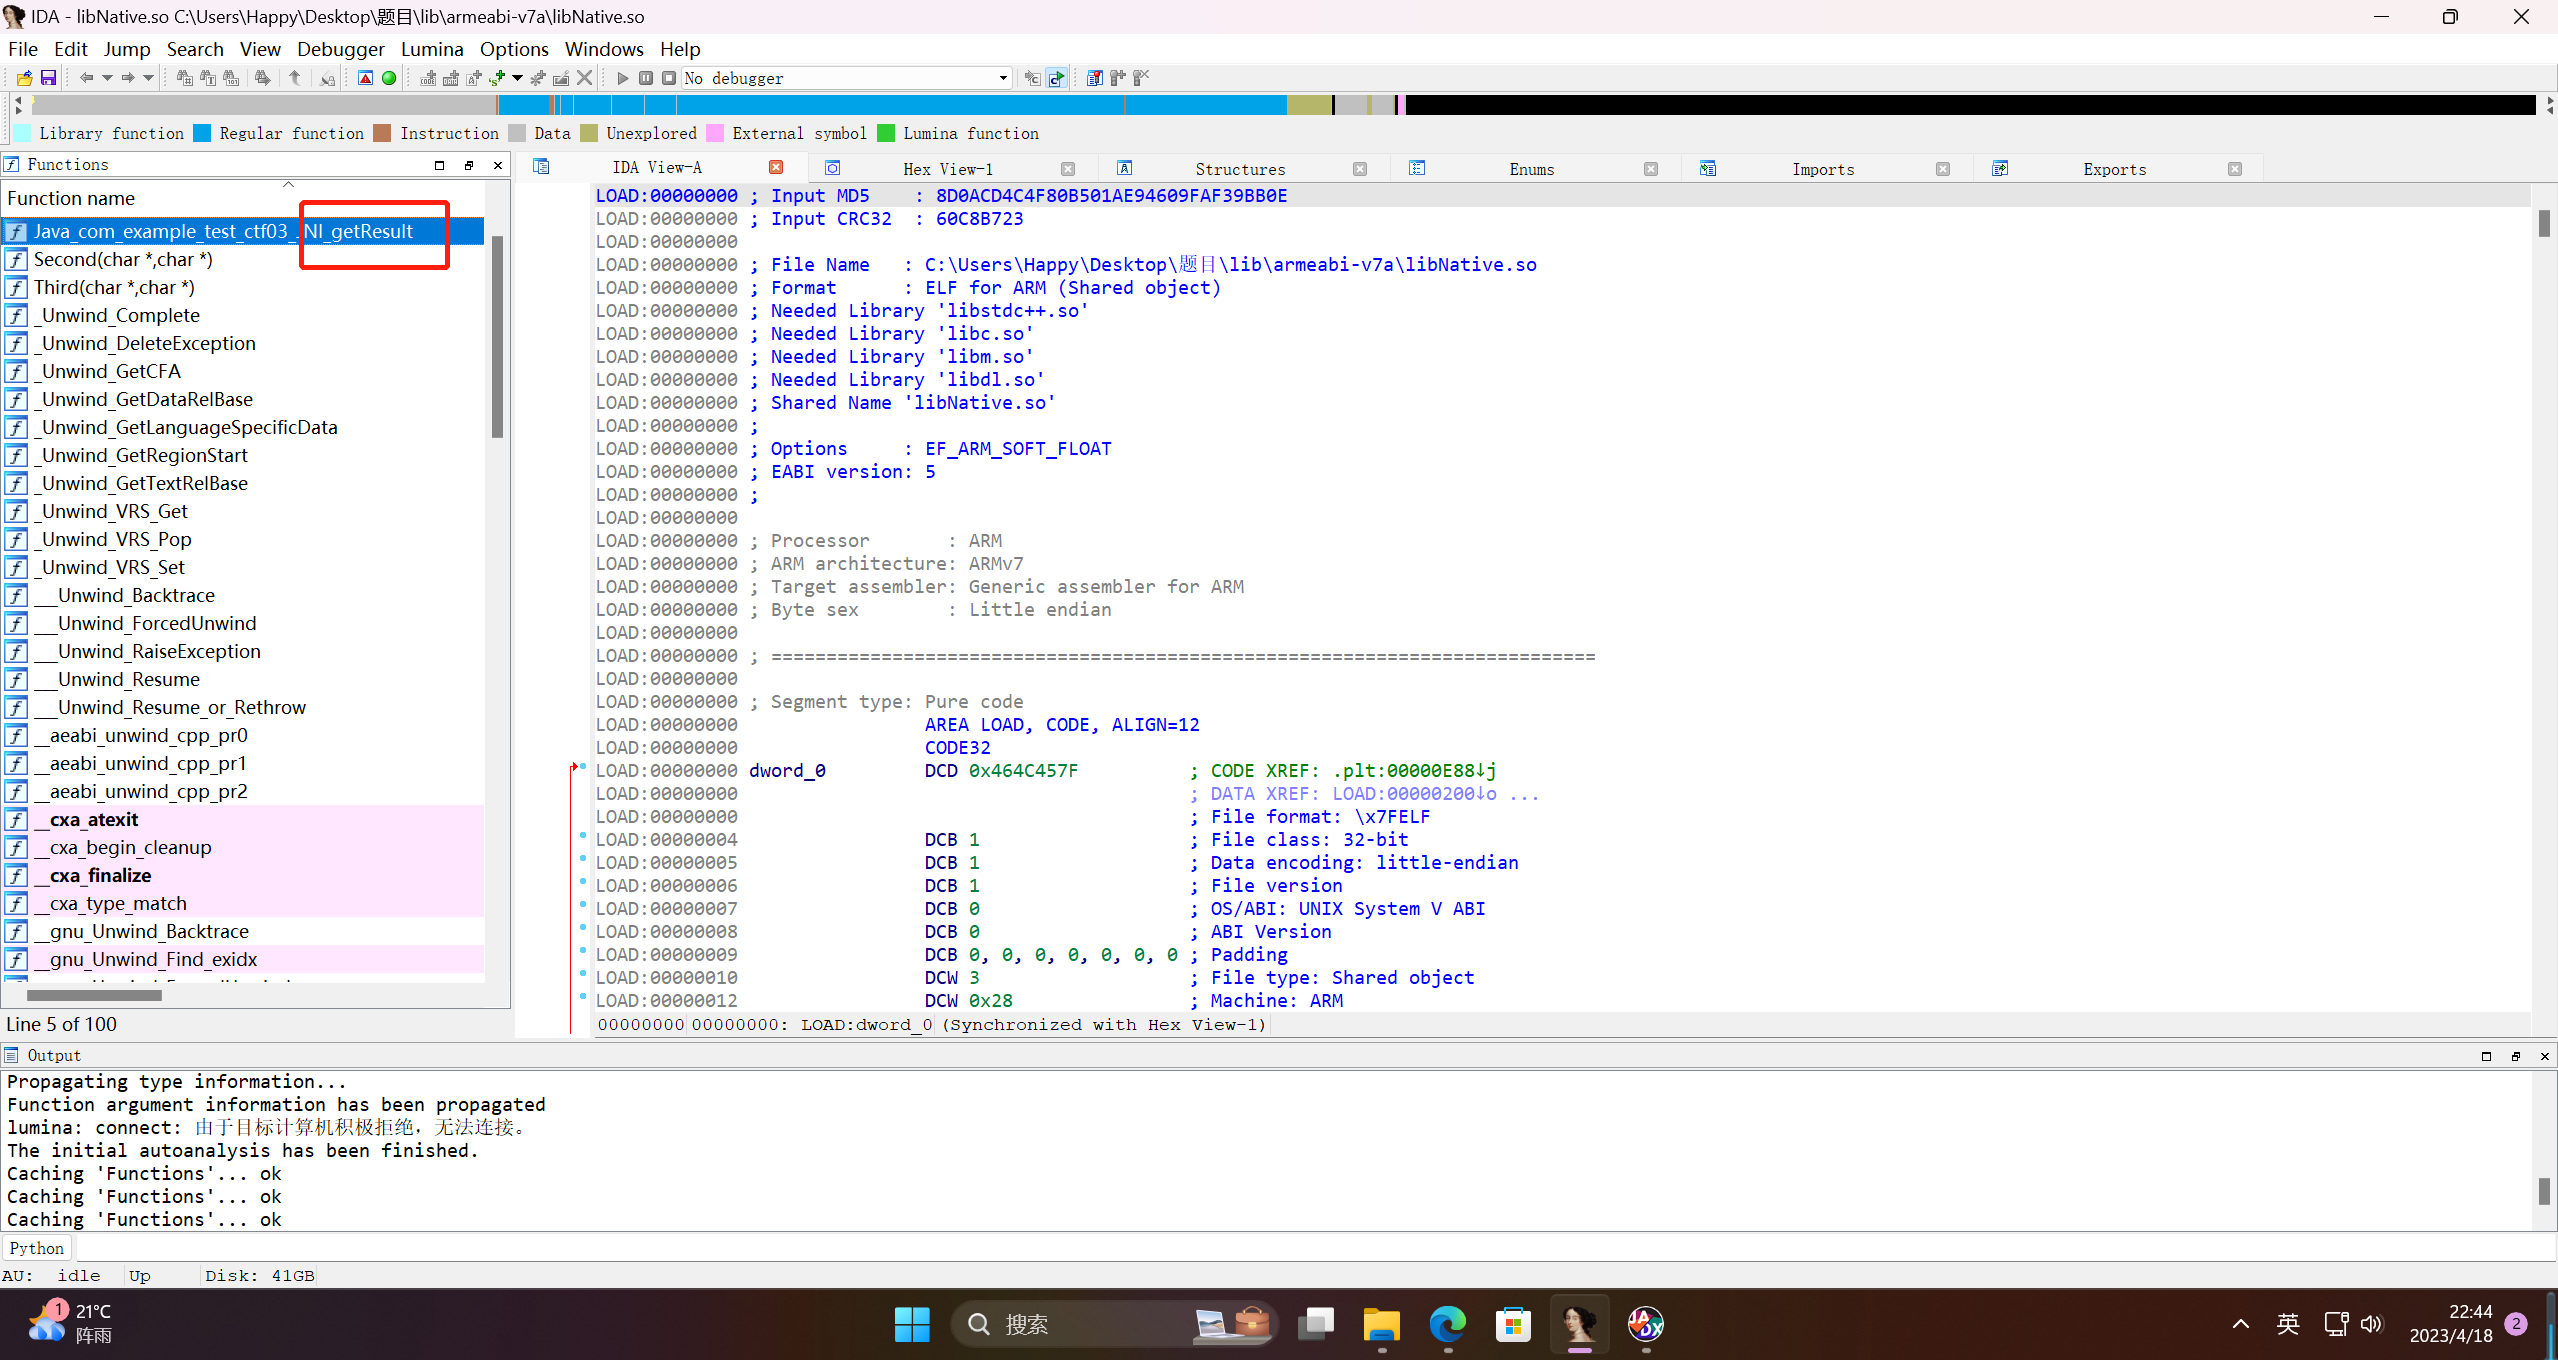This screenshot has height=1360, width=2558.
Task: Close the Structures tab
Action: [x=1360, y=169]
